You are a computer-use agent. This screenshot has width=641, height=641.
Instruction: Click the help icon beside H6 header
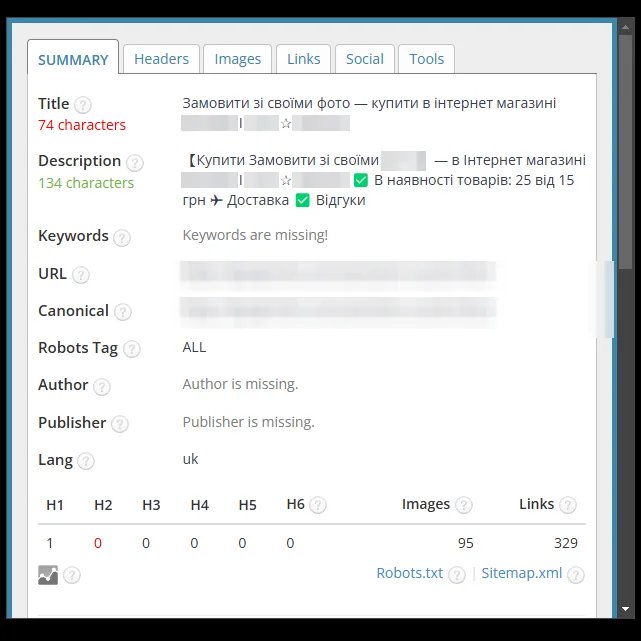pyautogui.click(x=318, y=505)
